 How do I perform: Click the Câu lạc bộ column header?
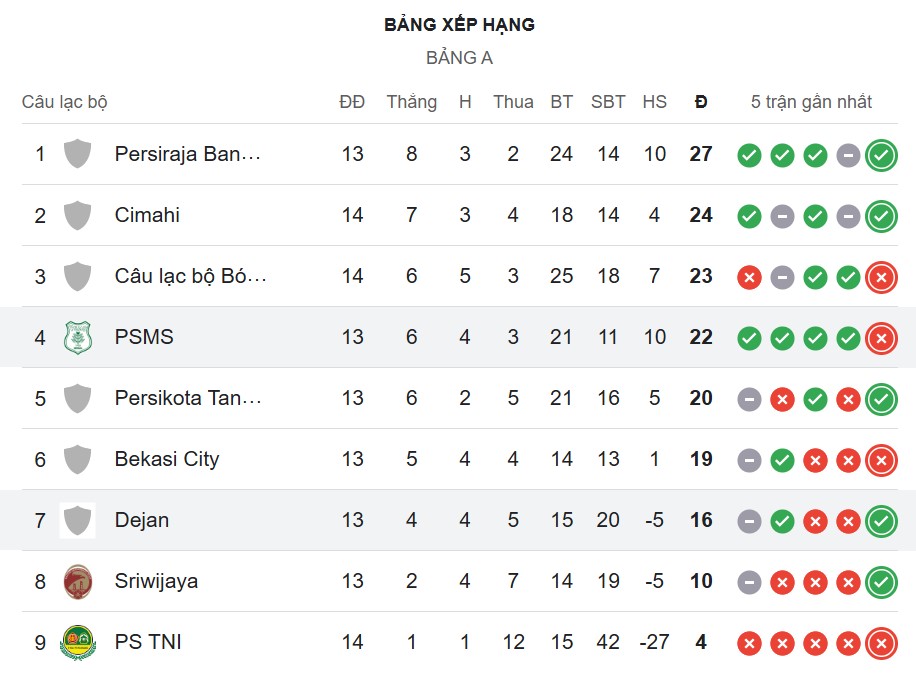click(68, 101)
